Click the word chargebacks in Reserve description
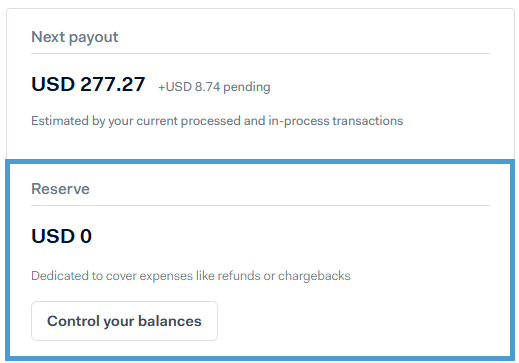Screen dimensions: 519x363 314,276
